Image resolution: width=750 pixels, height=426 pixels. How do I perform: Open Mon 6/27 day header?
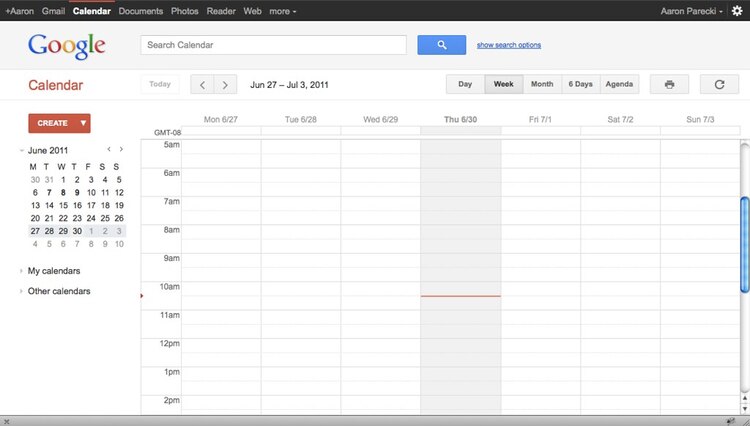tap(221, 120)
